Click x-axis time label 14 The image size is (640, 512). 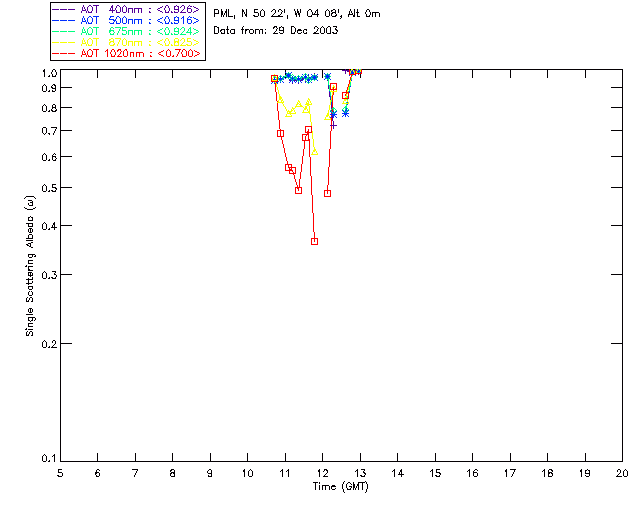click(398, 473)
